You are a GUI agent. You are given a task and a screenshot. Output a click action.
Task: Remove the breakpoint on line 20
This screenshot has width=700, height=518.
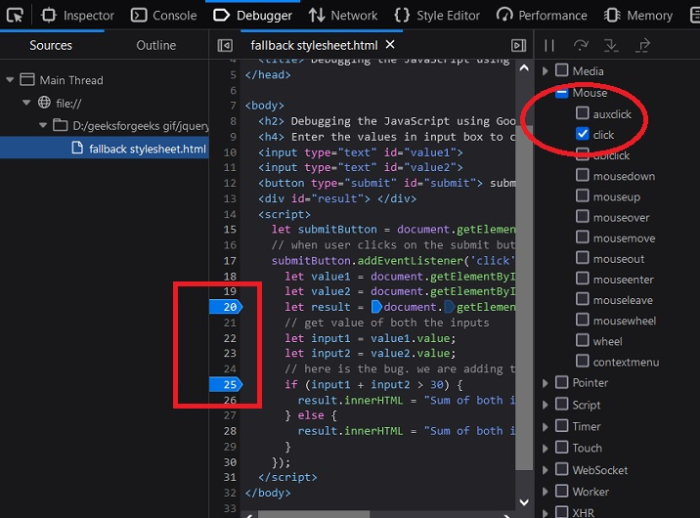(x=226, y=307)
